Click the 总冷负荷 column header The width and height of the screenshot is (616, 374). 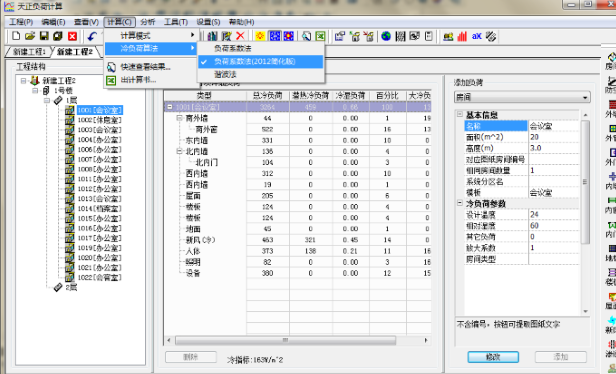[x=268, y=95]
